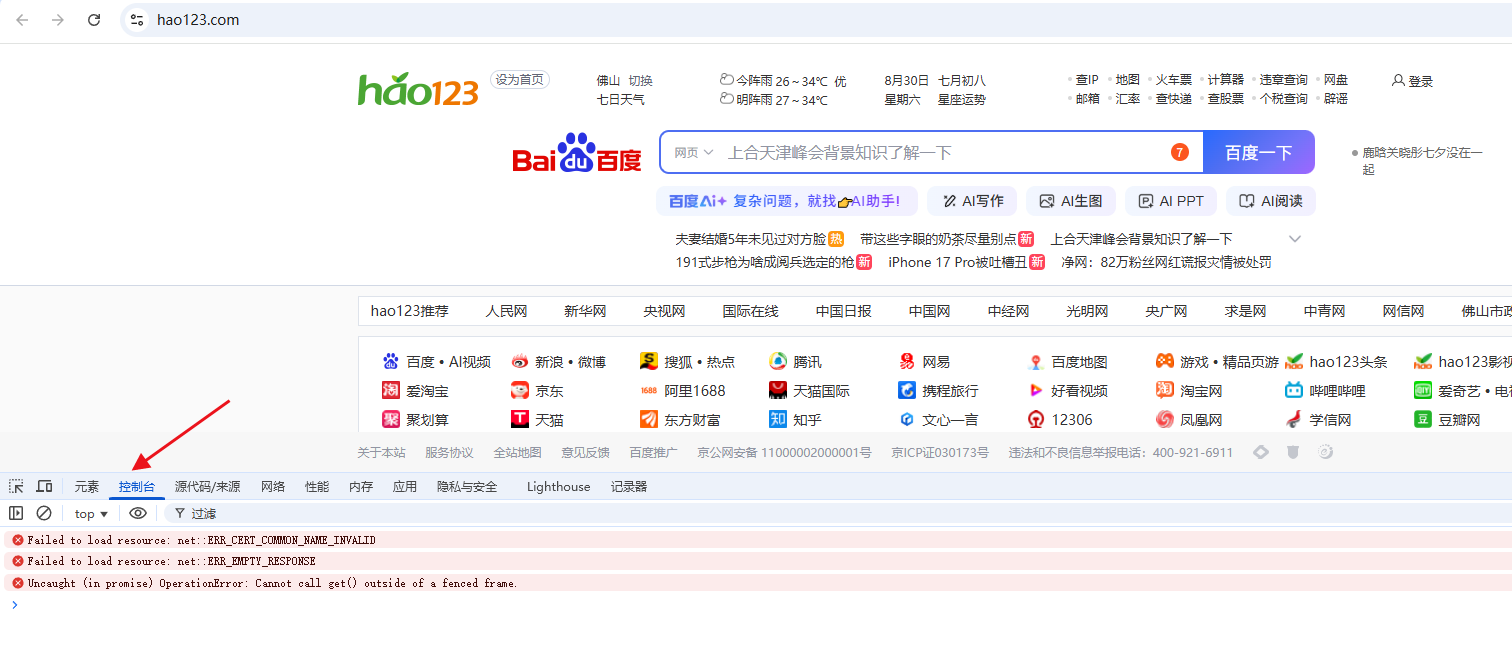This screenshot has width=1512, height=671.
Task: Open site info icon in address bar
Action: [138, 20]
